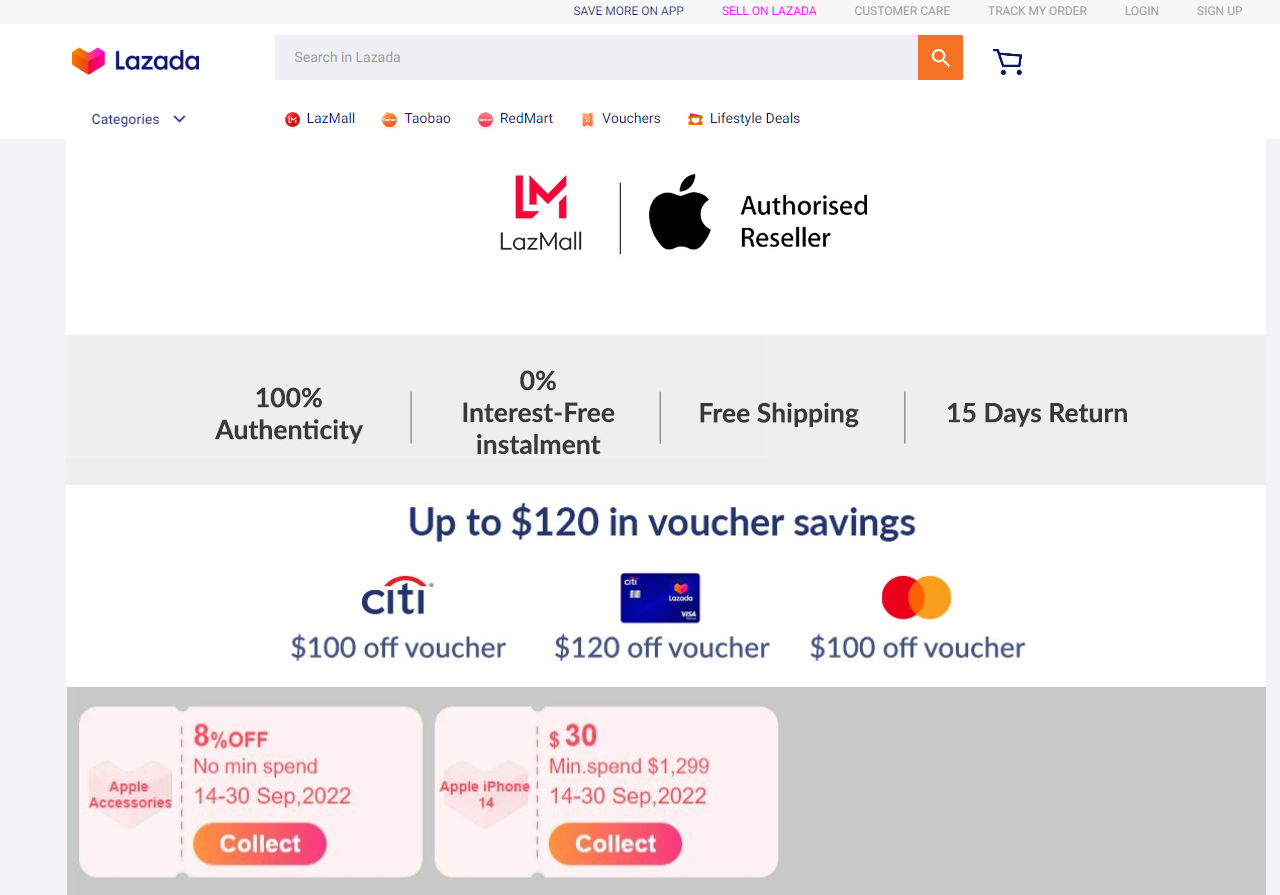Click the LazMall red icon
Screen dimensions: 1280x895
(292, 119)
